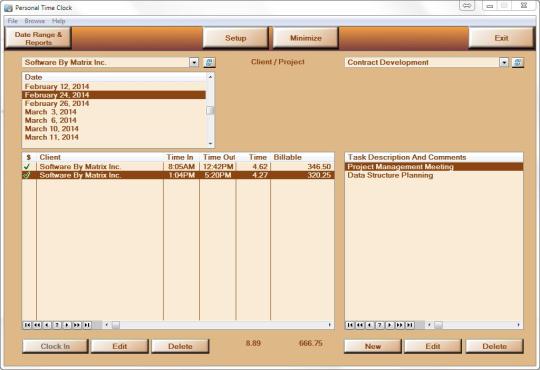Viewport: 540px width, 370px height.
Task: Click the Client column header
Action: click(100, 157)
